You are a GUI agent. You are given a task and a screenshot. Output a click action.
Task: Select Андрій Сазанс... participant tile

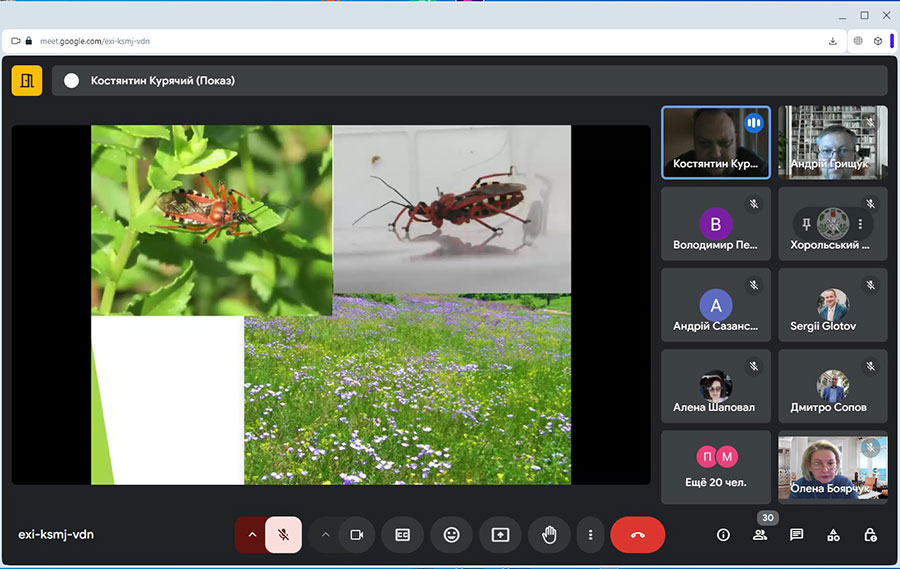[x=716, y=305]
